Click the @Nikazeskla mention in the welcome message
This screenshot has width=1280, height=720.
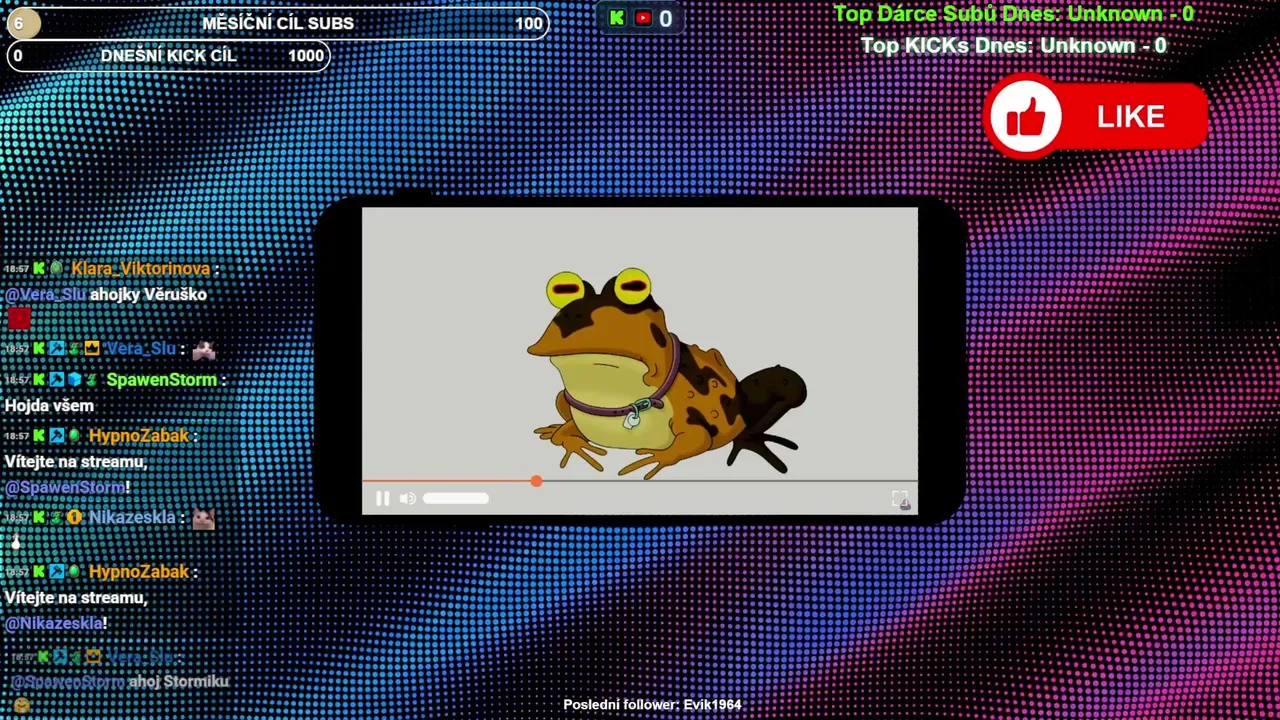pyautogui.click(x=53, y=624)
